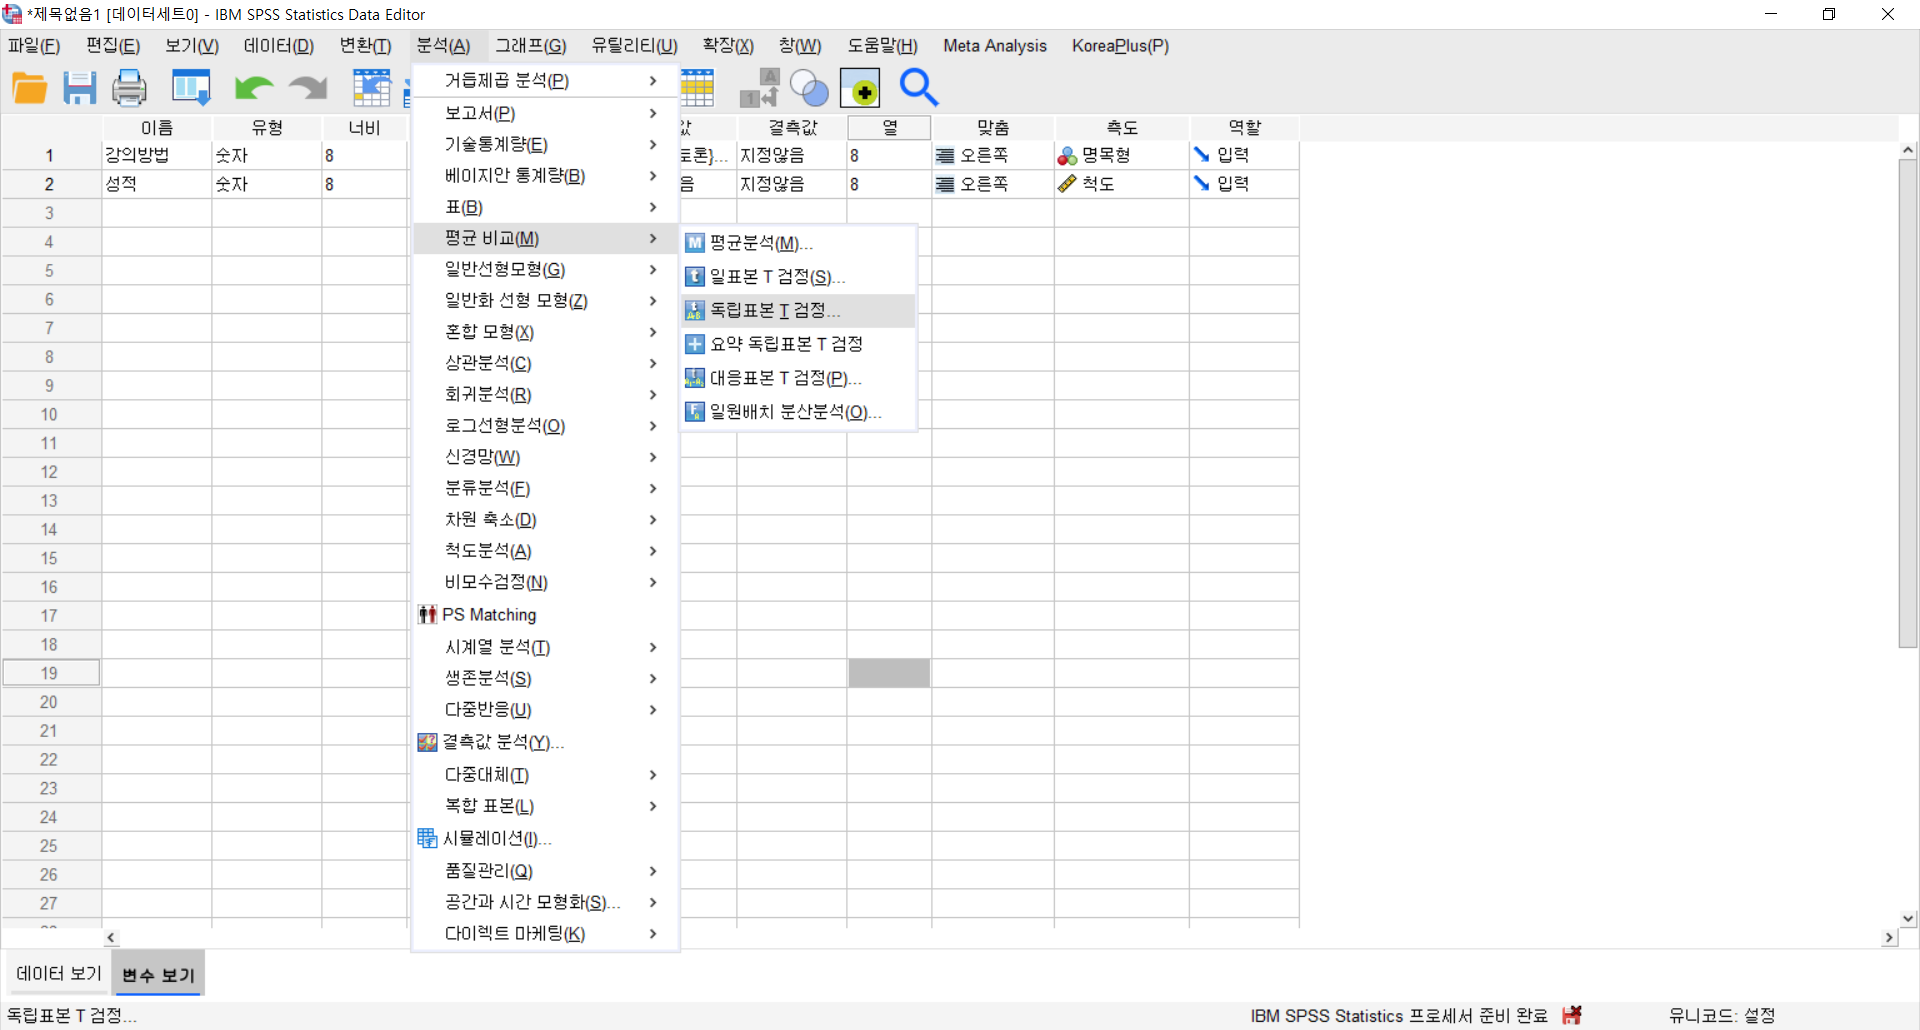
Task: Click the One-Way ANOVA icon
Action: [695, 412]
